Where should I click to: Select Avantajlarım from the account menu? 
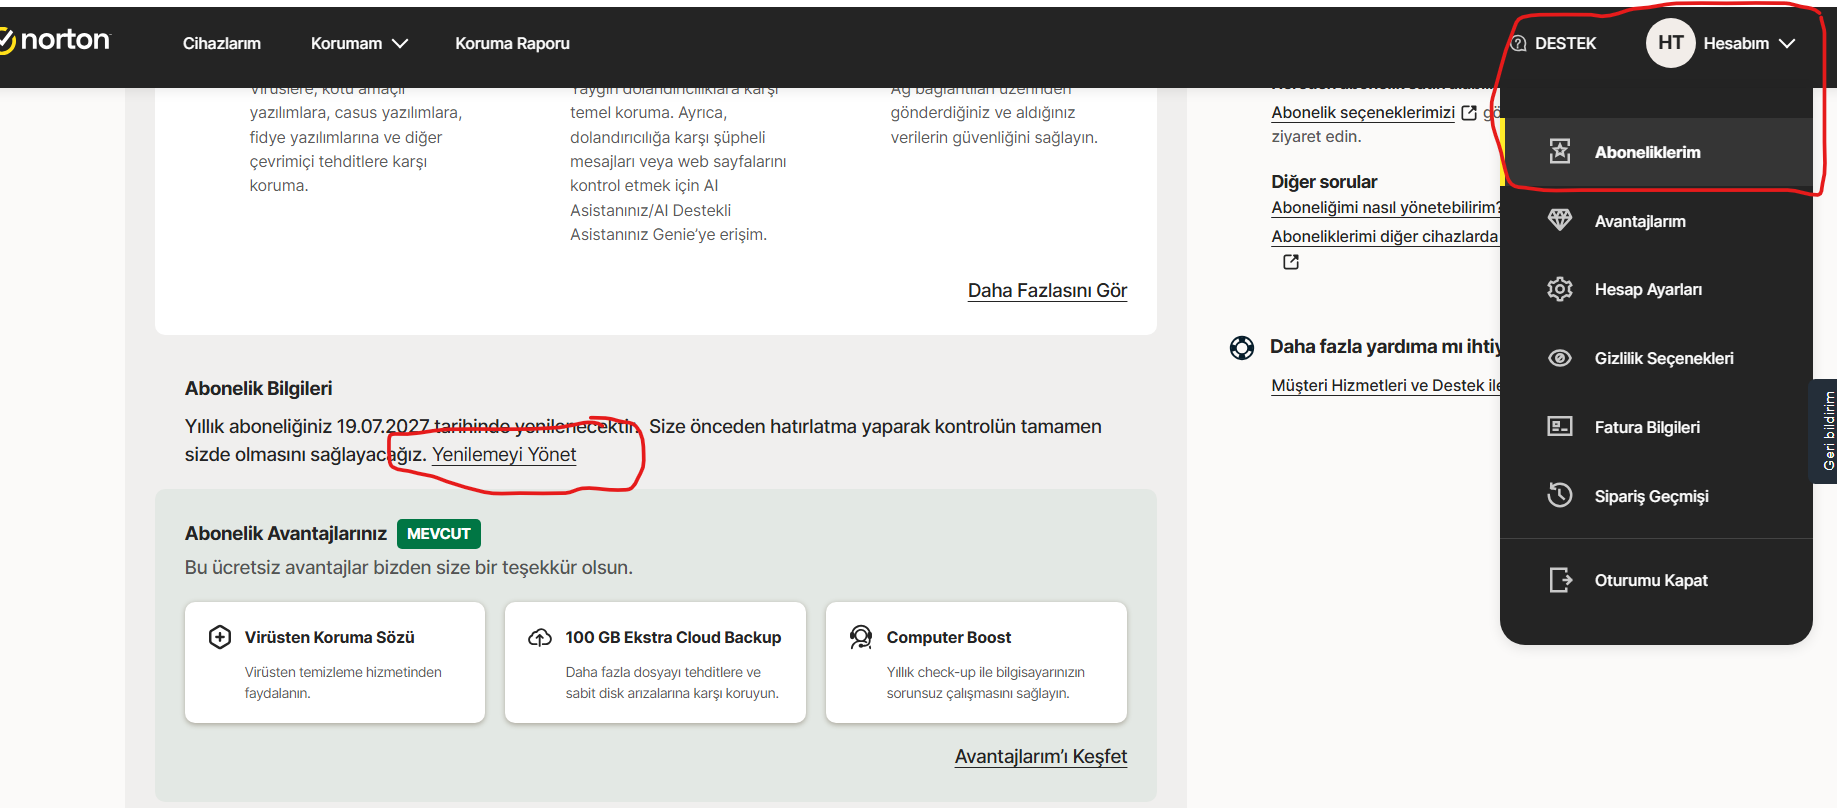[x=1656, y=221]
